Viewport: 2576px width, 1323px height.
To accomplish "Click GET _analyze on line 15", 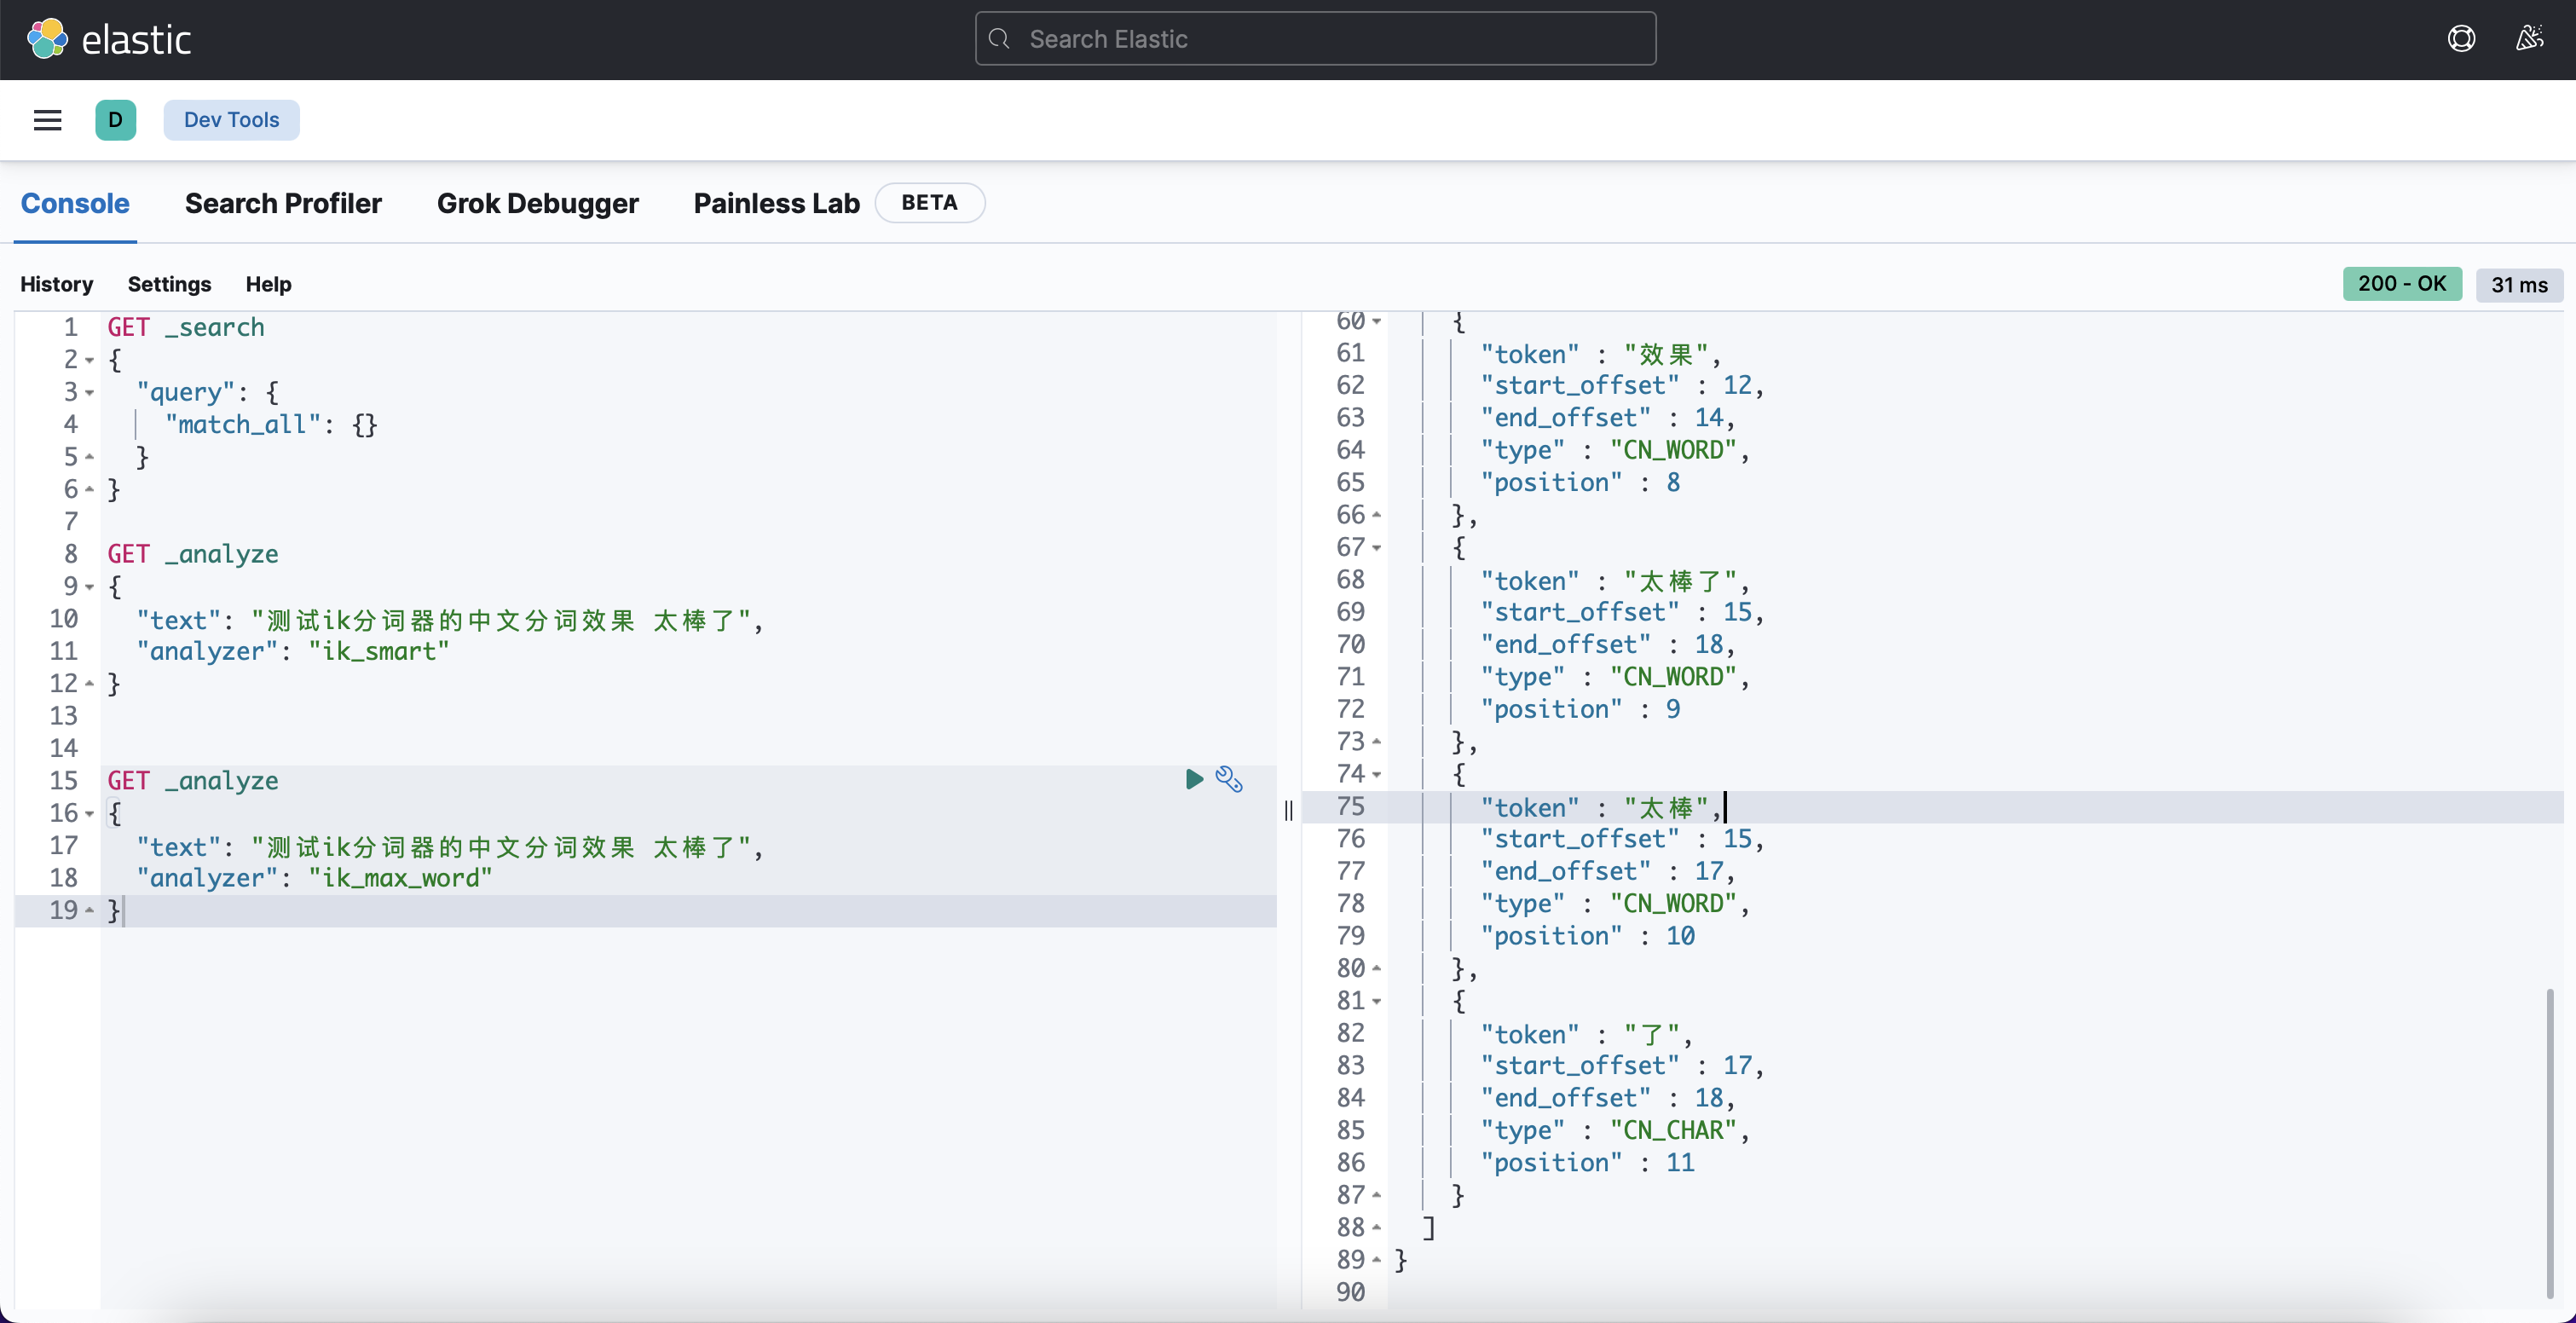I will (193, 781).
